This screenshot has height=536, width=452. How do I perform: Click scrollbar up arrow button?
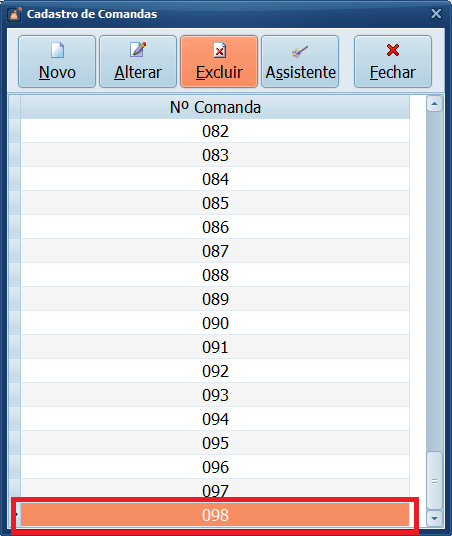tap(434, 104)
